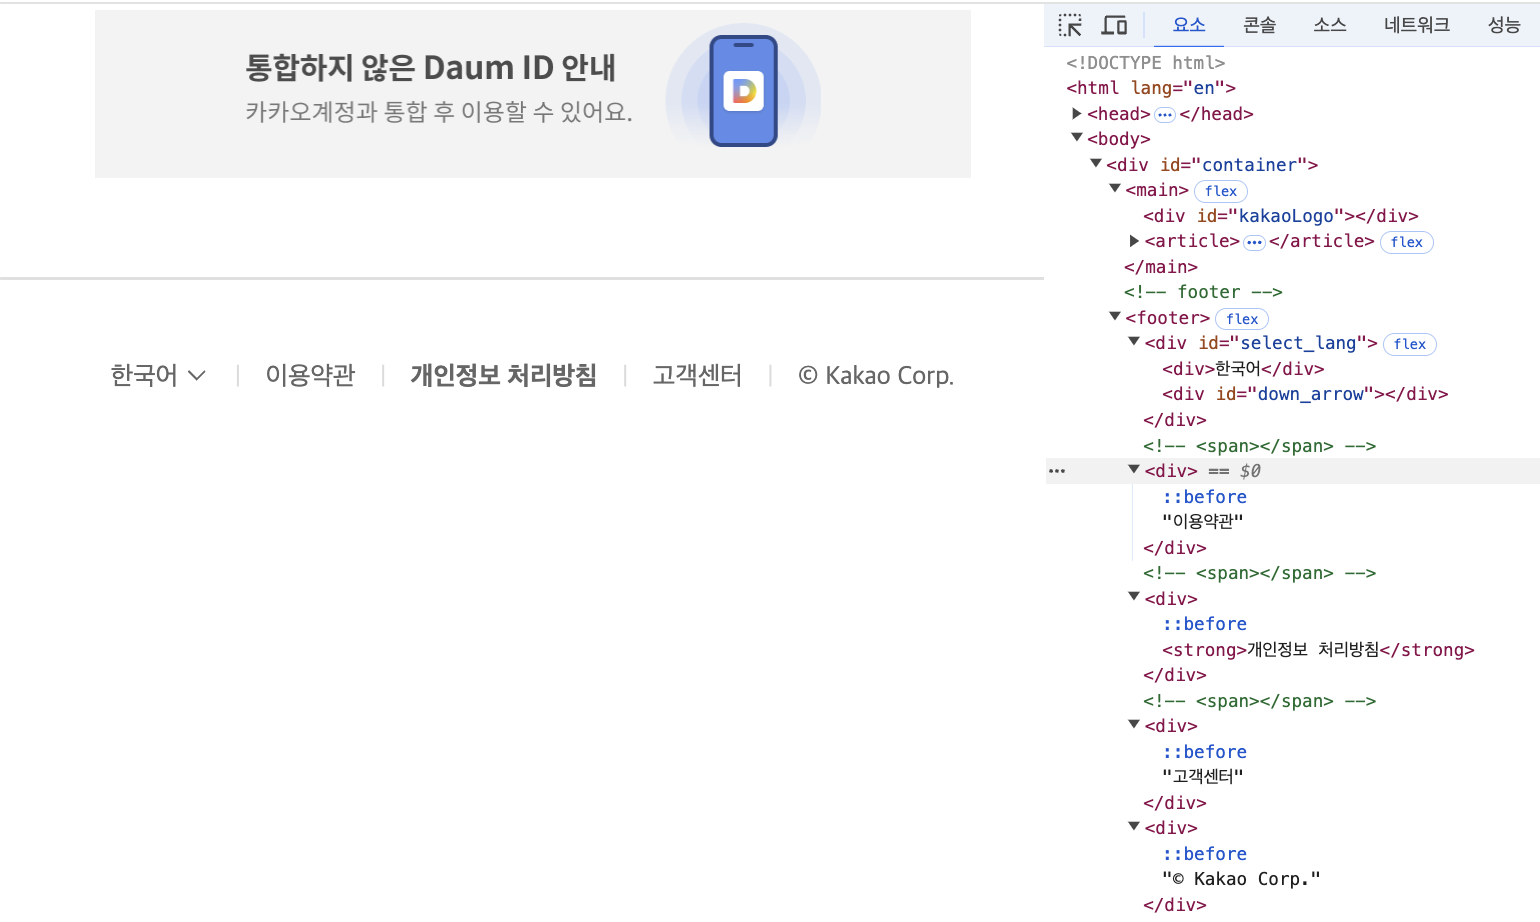Expand the head element node

[x=1077, y=114]
